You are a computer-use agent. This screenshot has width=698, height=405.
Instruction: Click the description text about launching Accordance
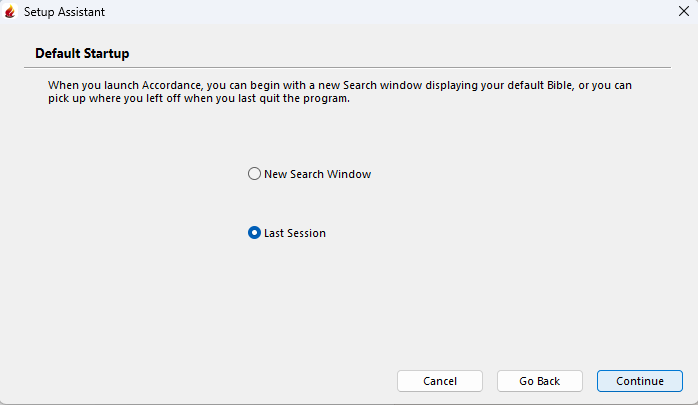340,86
